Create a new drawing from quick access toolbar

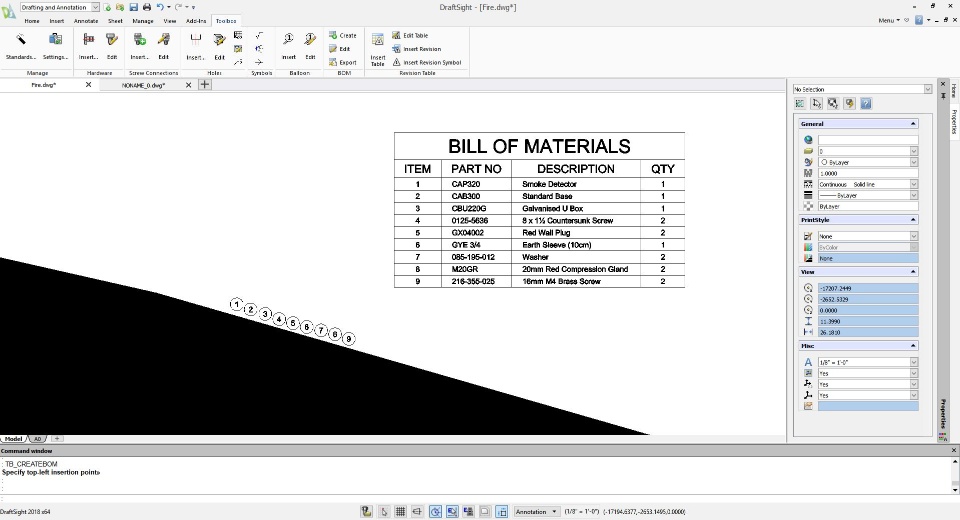click(x=108, y=7)
